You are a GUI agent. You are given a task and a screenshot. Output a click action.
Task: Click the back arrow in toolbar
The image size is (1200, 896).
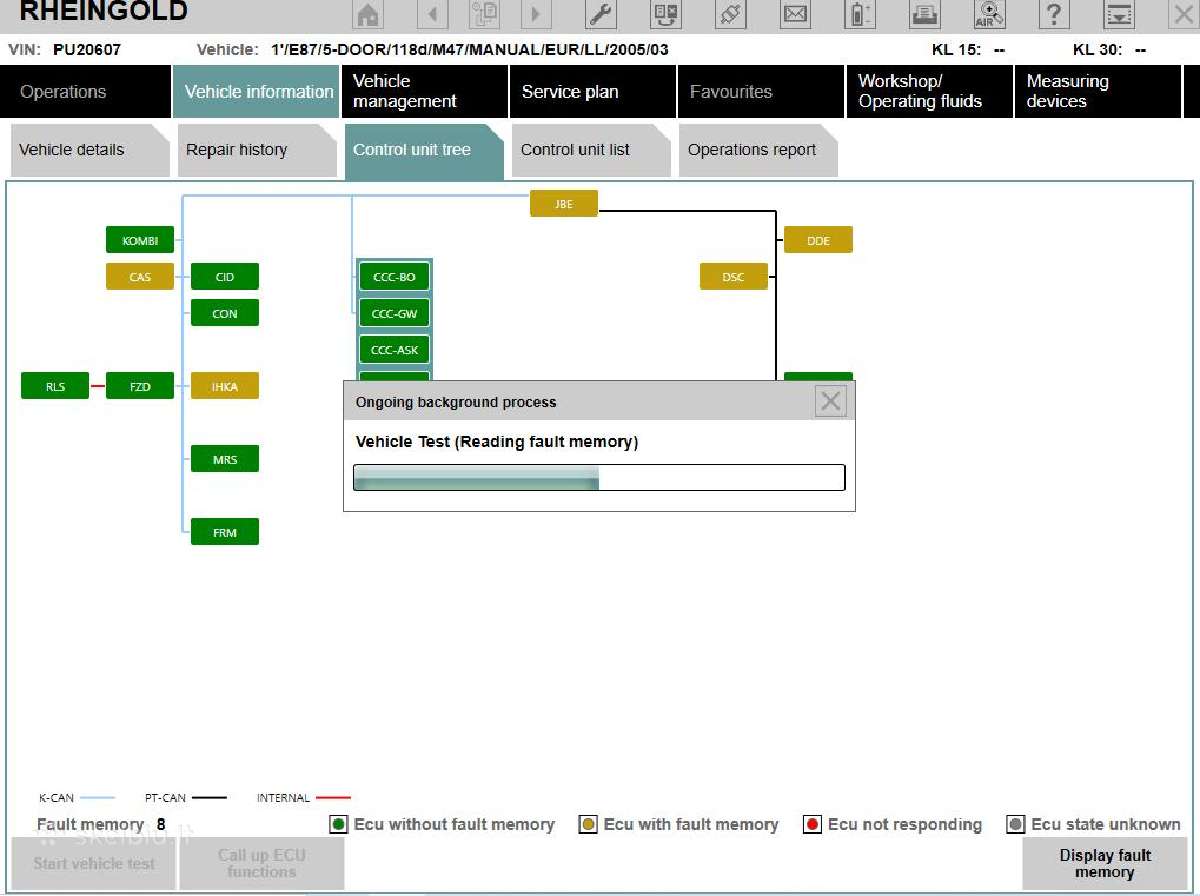[432, 14]
